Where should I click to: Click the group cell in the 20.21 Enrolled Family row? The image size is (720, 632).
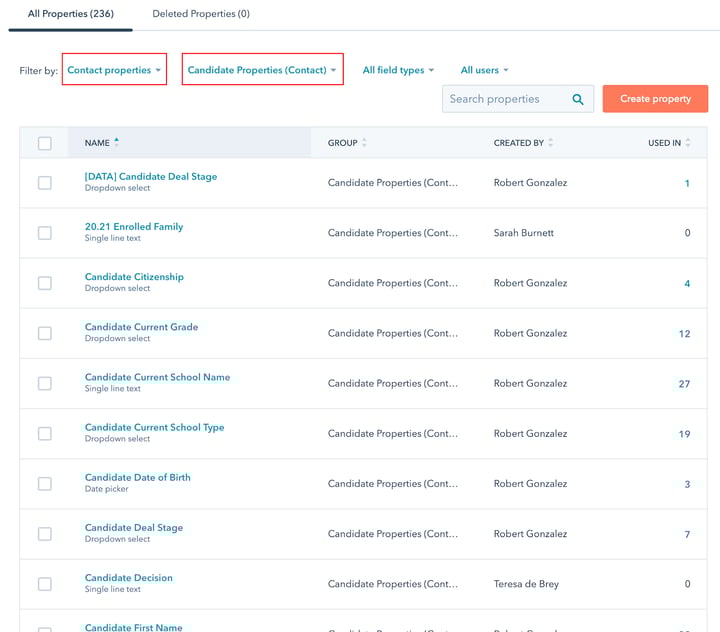tap(393, 233)
